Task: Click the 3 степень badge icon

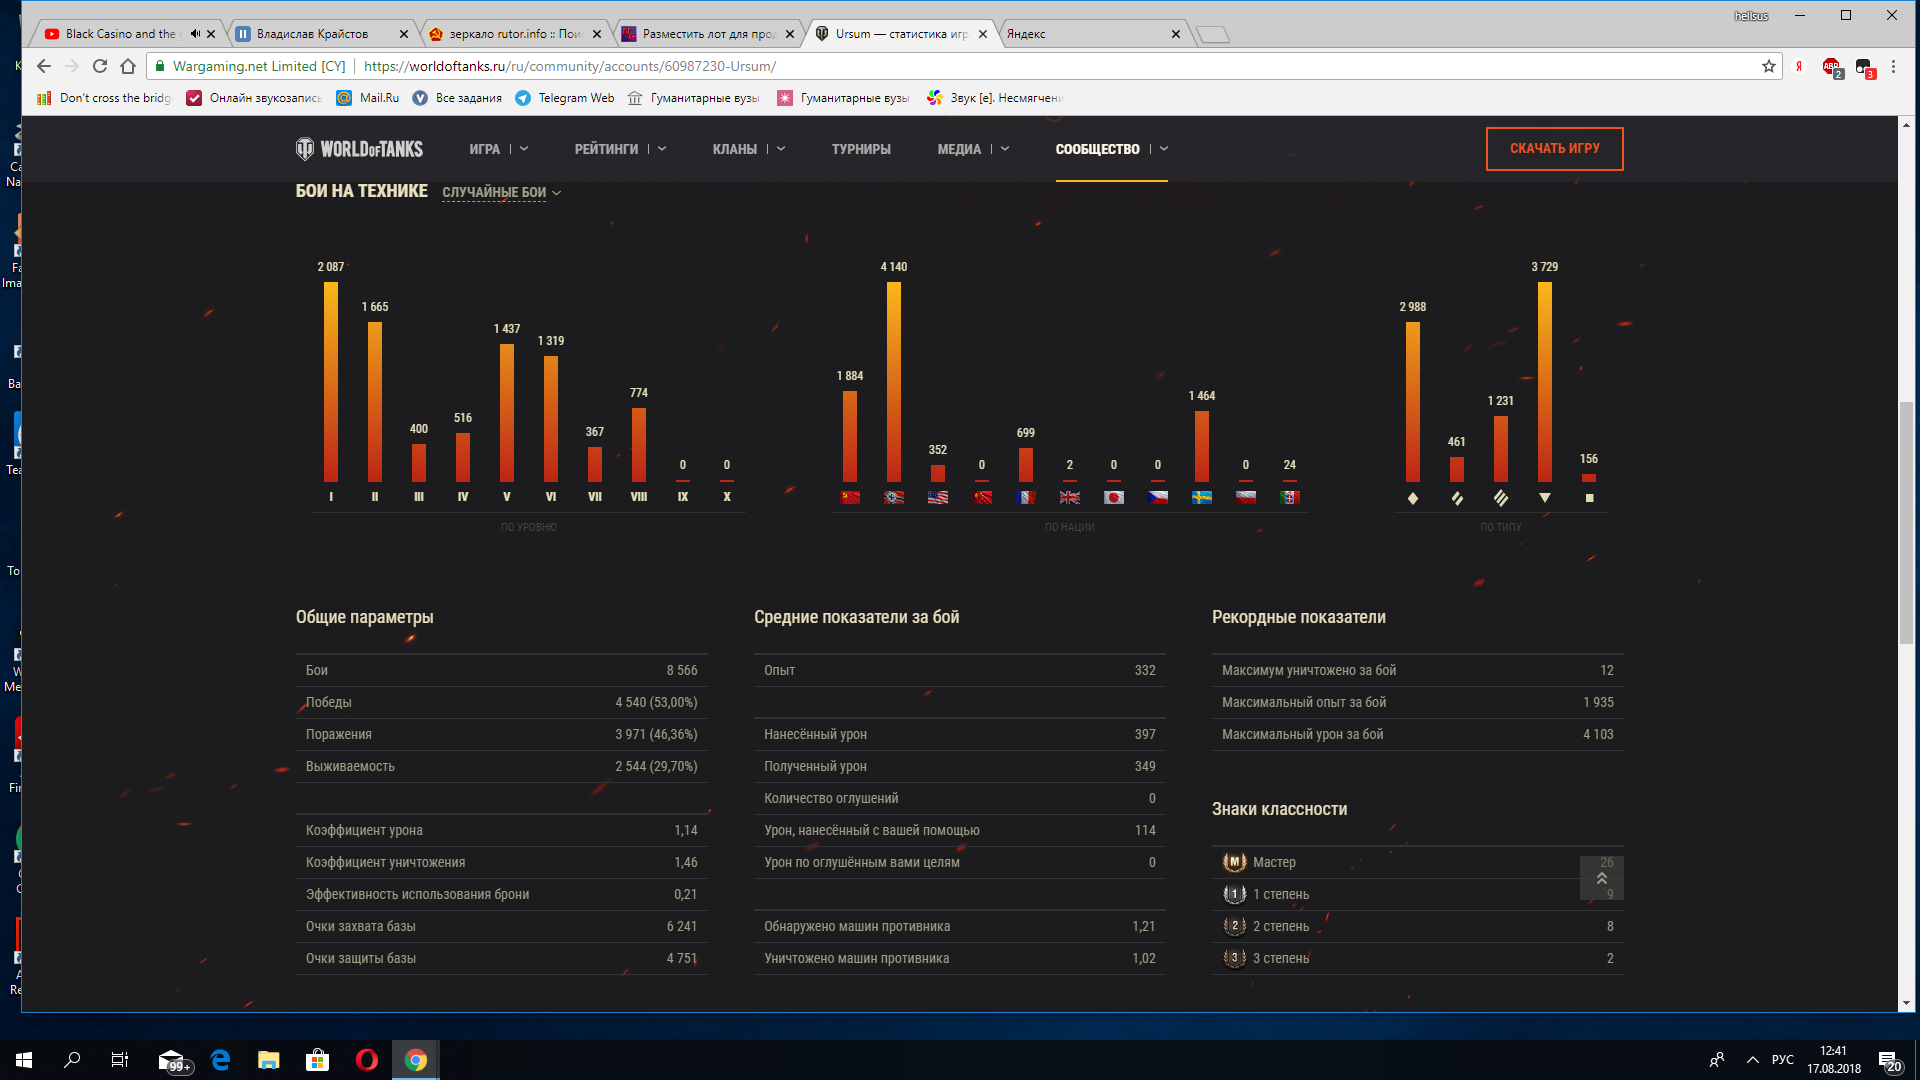Action: tap(1234, 958)
